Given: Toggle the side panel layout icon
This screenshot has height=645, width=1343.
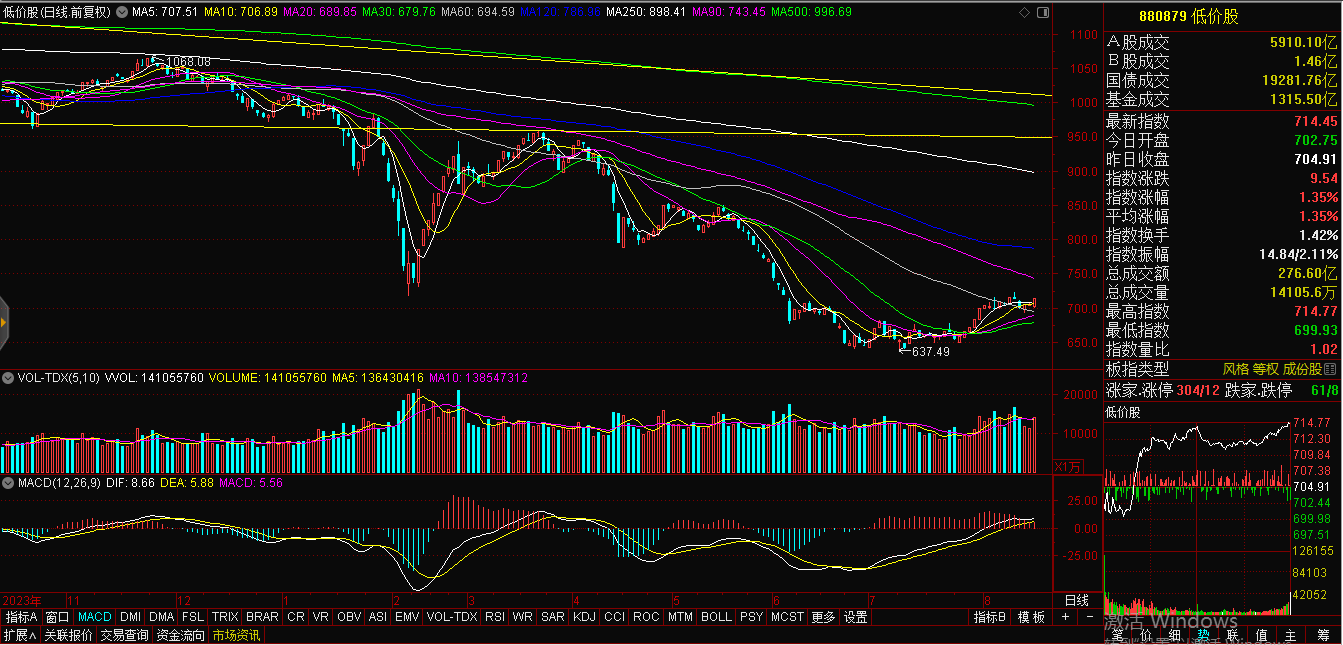Looking at the screenshot, I should [x=1041, y=12].
